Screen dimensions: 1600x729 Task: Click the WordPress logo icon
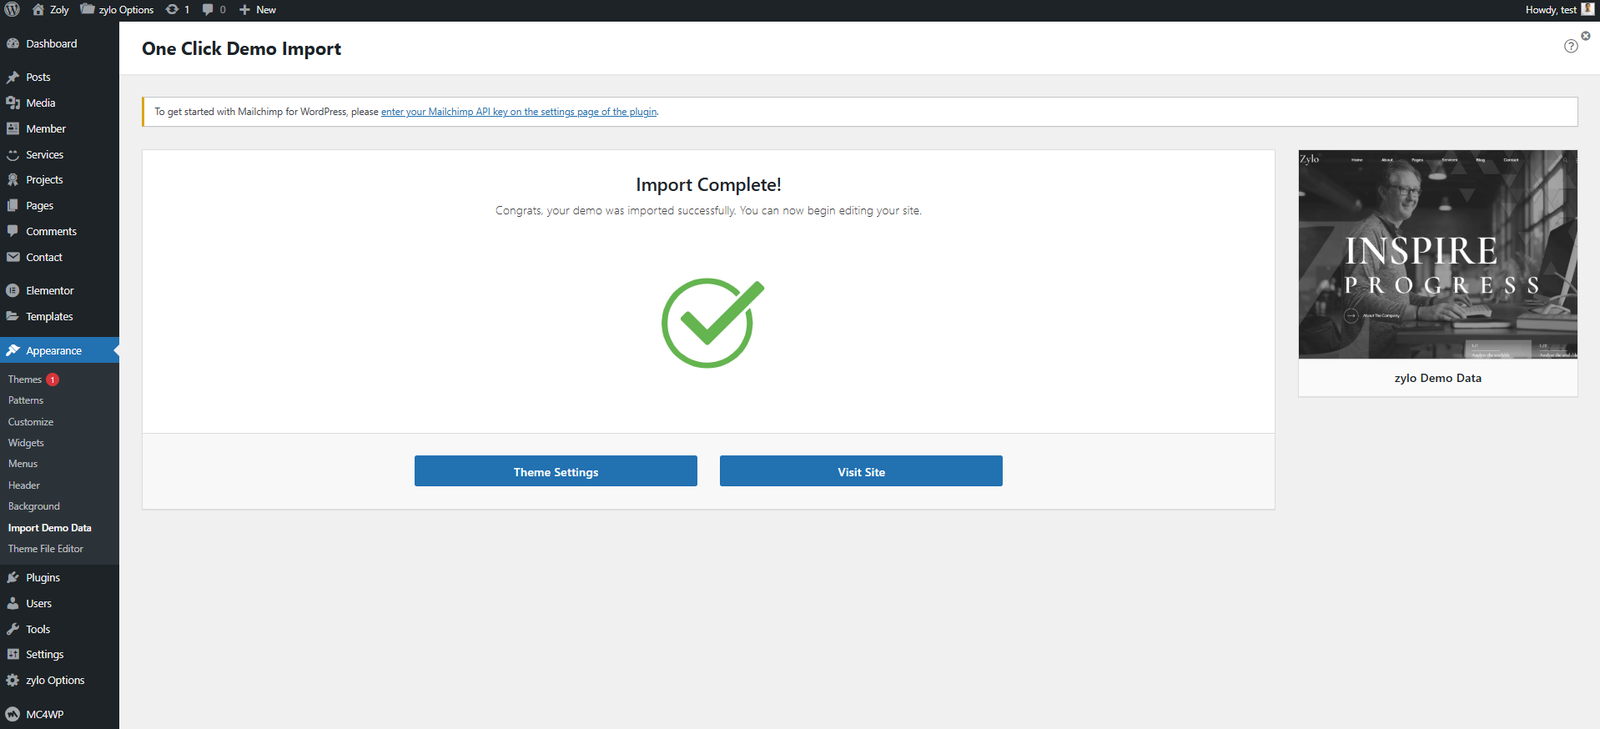12,10
